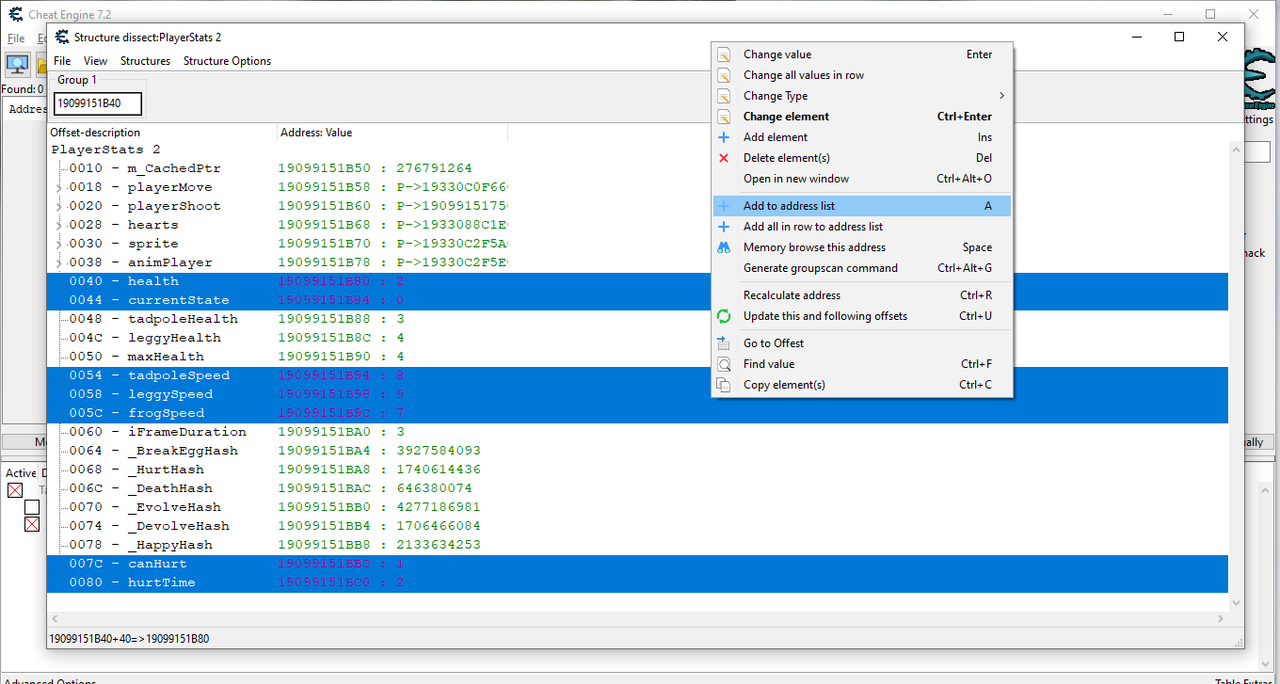Select the 0054 tadpoleSpeed row
This screenshot has width=1280, height=684.
pos(638,376)
